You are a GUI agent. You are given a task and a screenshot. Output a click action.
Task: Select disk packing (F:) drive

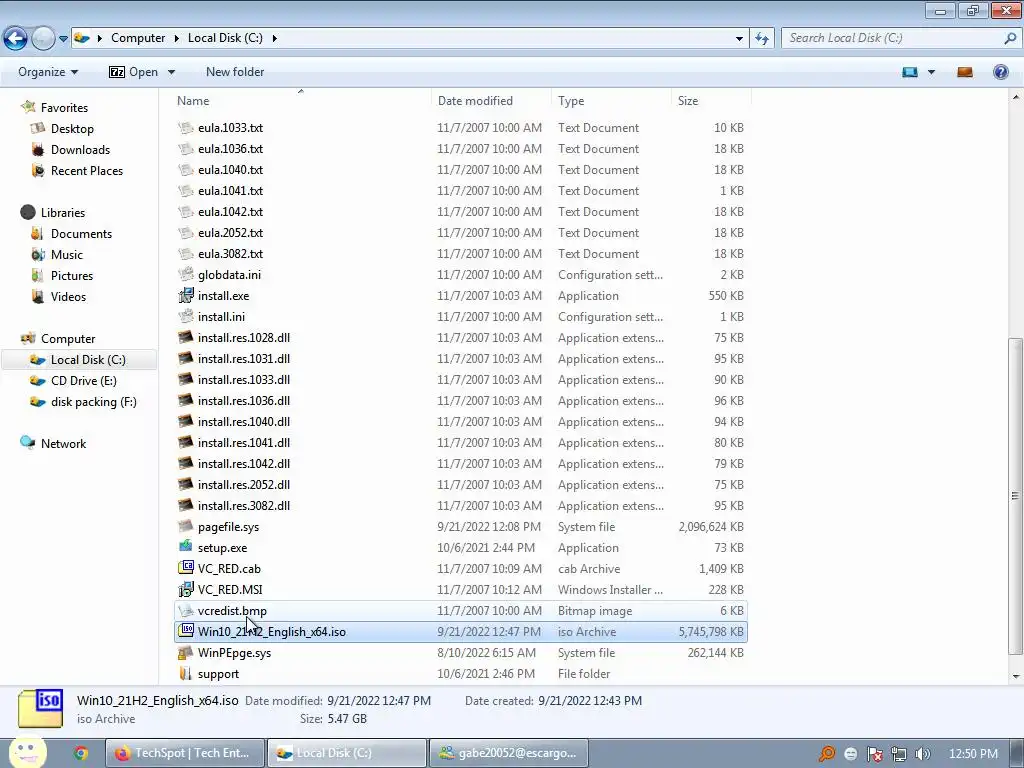click(93, 402)
